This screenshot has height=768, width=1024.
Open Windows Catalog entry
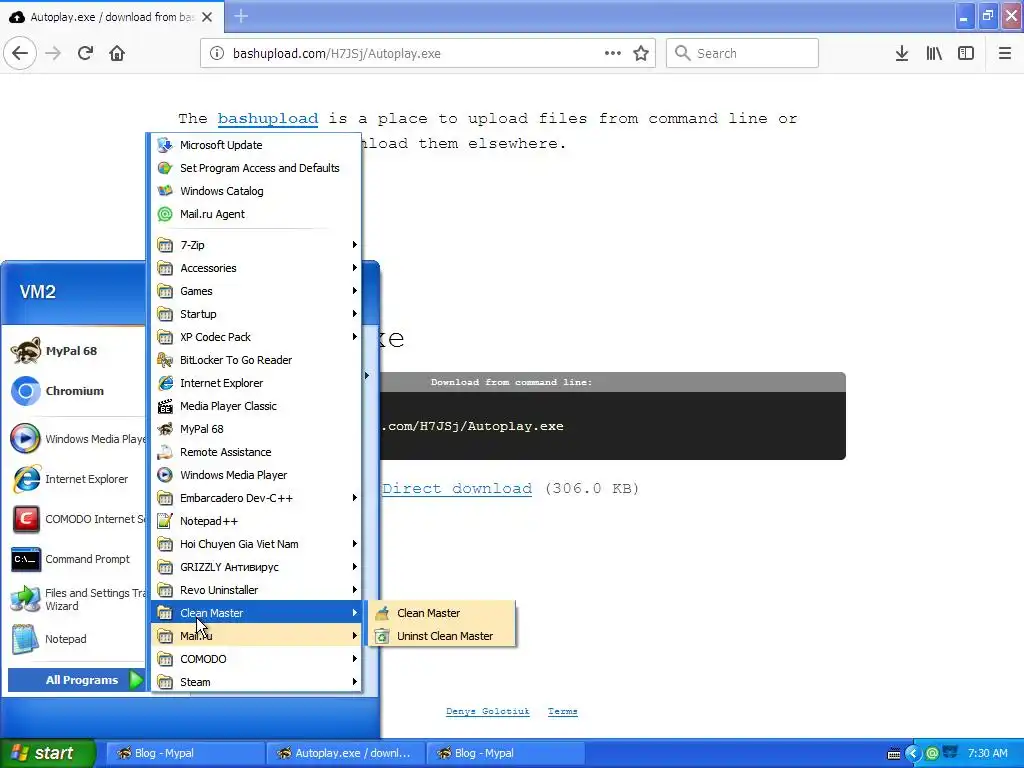click(256, 191)
